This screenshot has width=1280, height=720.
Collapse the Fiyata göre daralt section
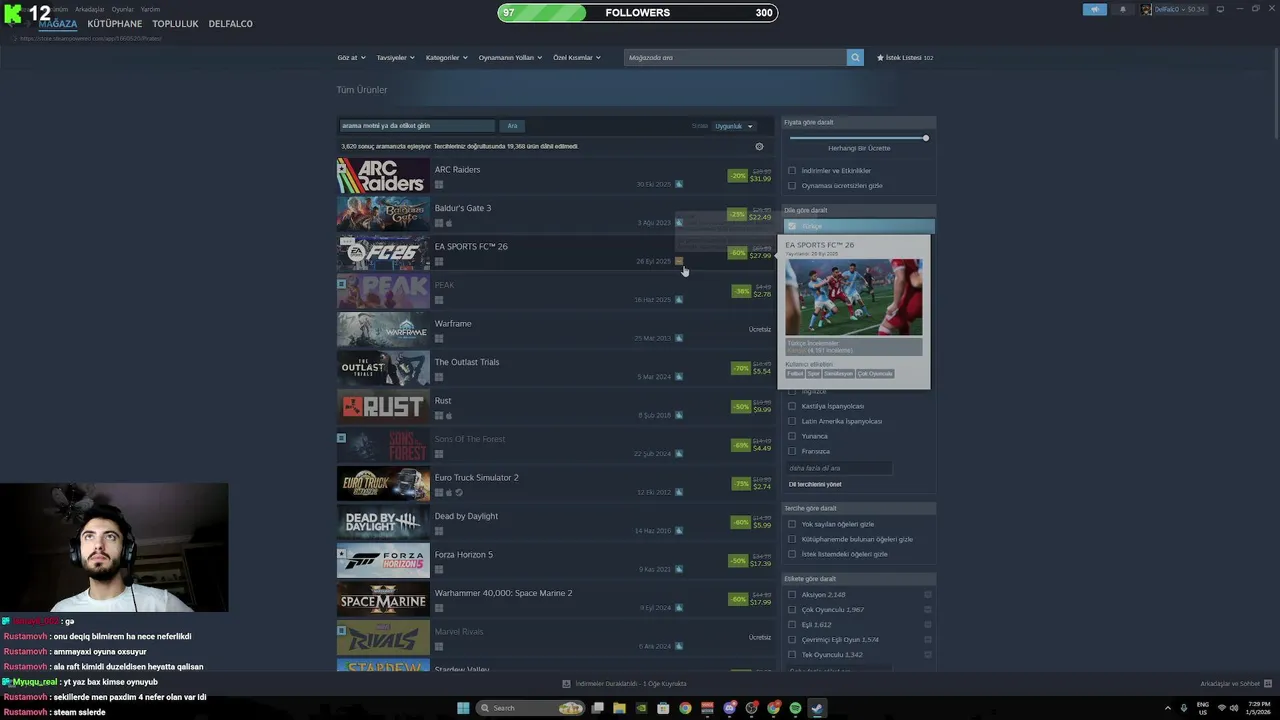858,122
